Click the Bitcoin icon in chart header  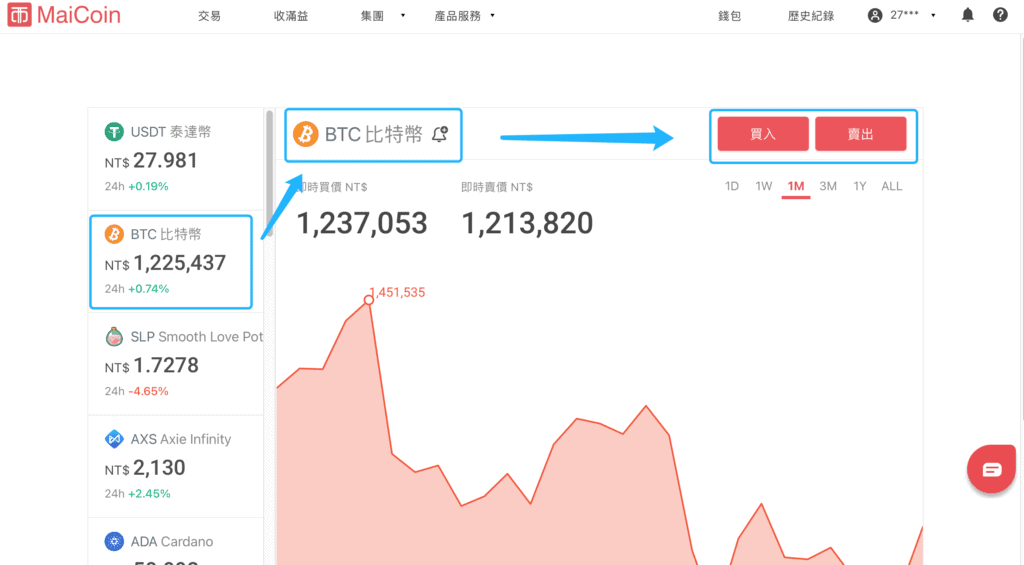click(x=306, y=134)
